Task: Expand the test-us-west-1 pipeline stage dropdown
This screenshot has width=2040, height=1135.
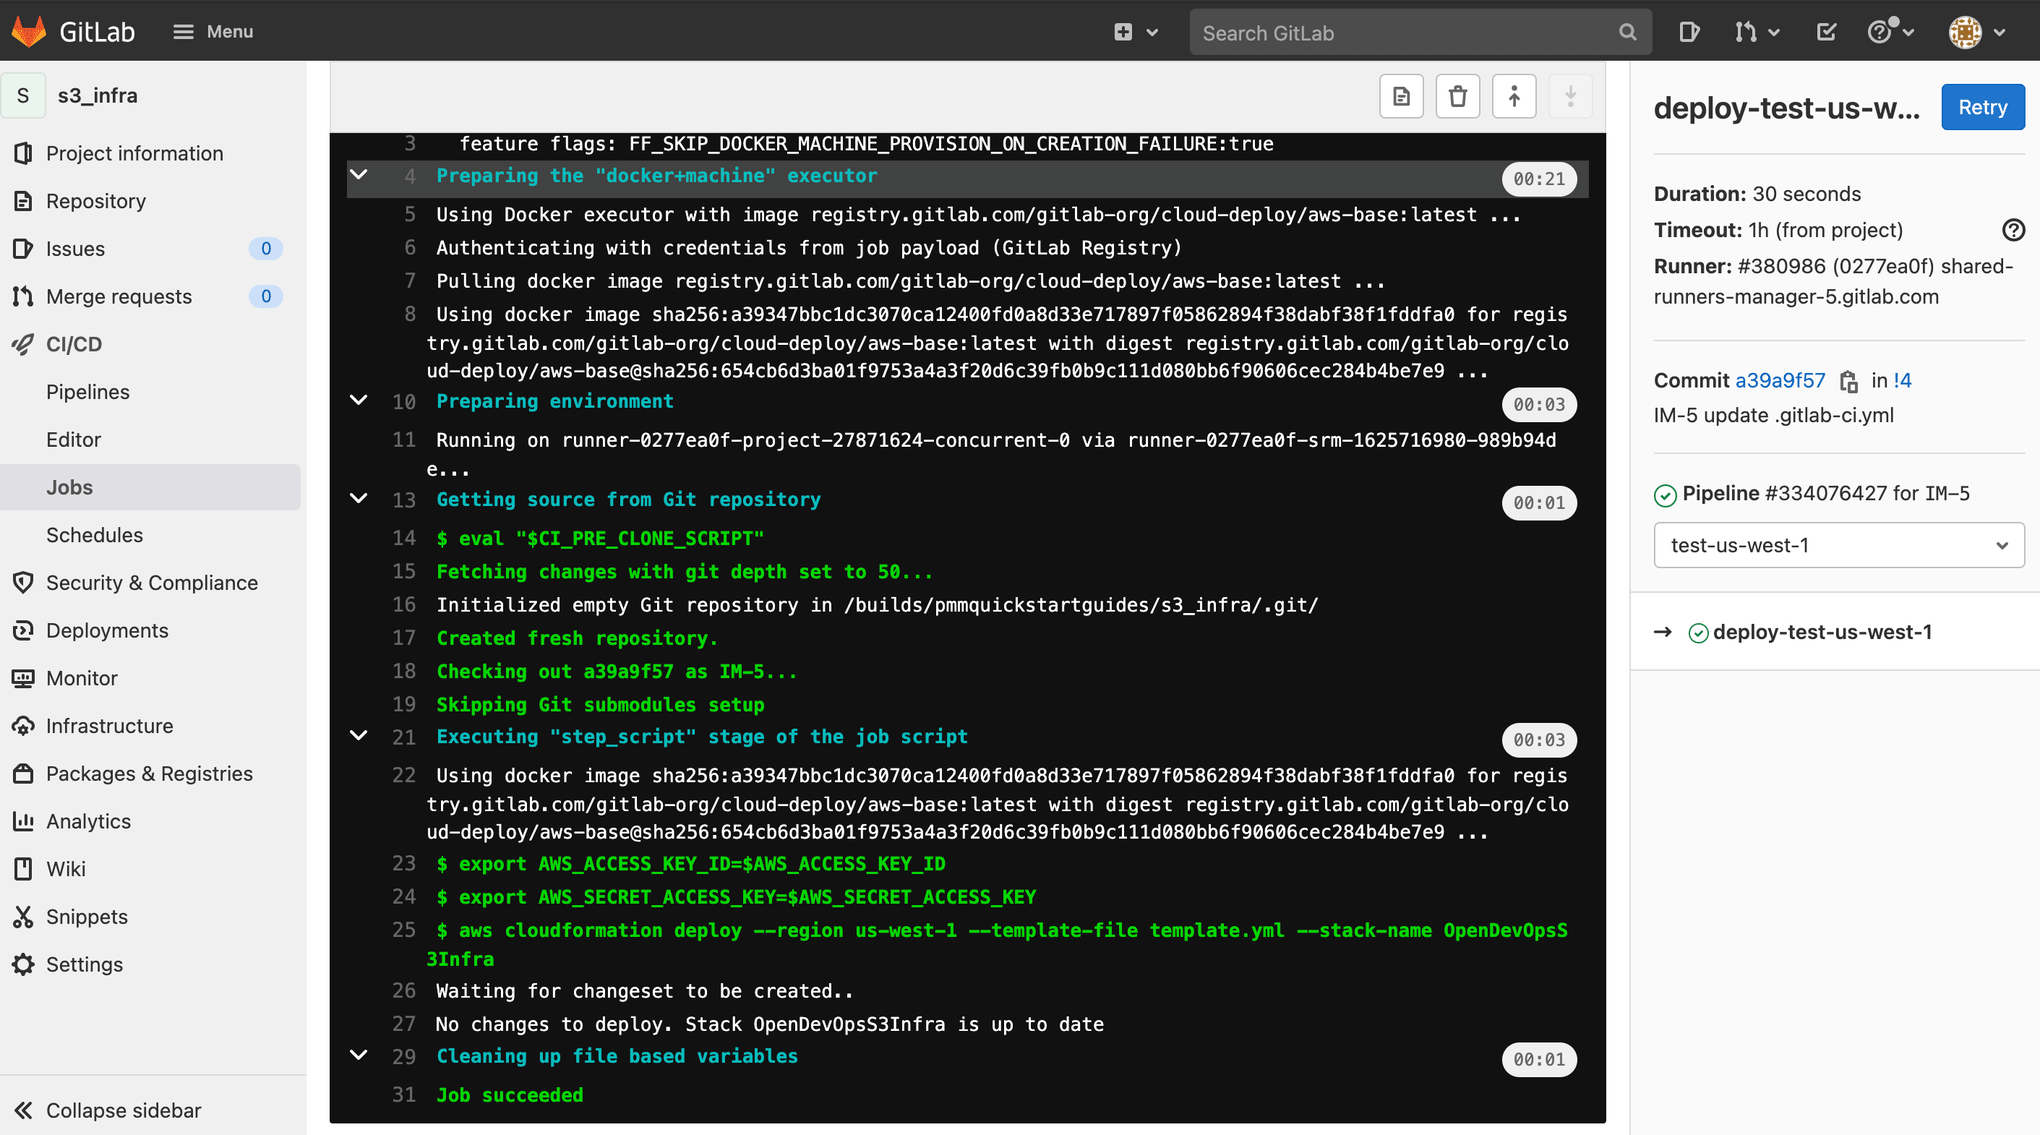Action: [2001, 544]
